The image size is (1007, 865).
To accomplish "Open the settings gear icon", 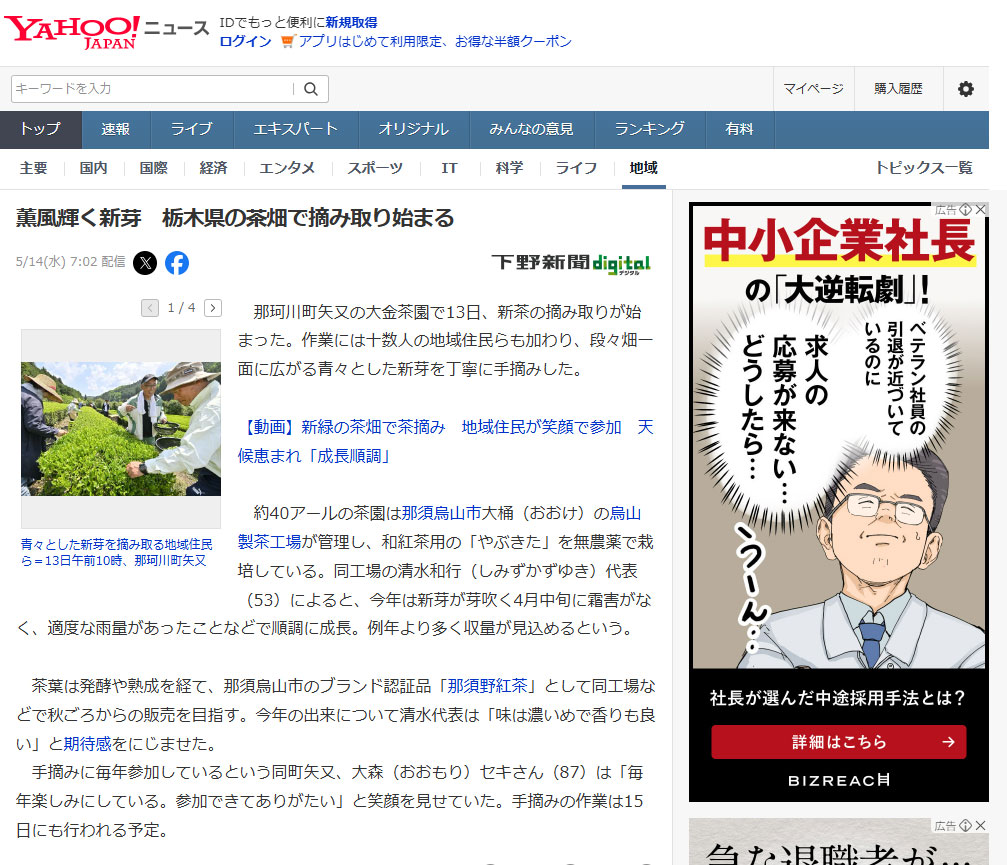I will click(x=965, y=89).
